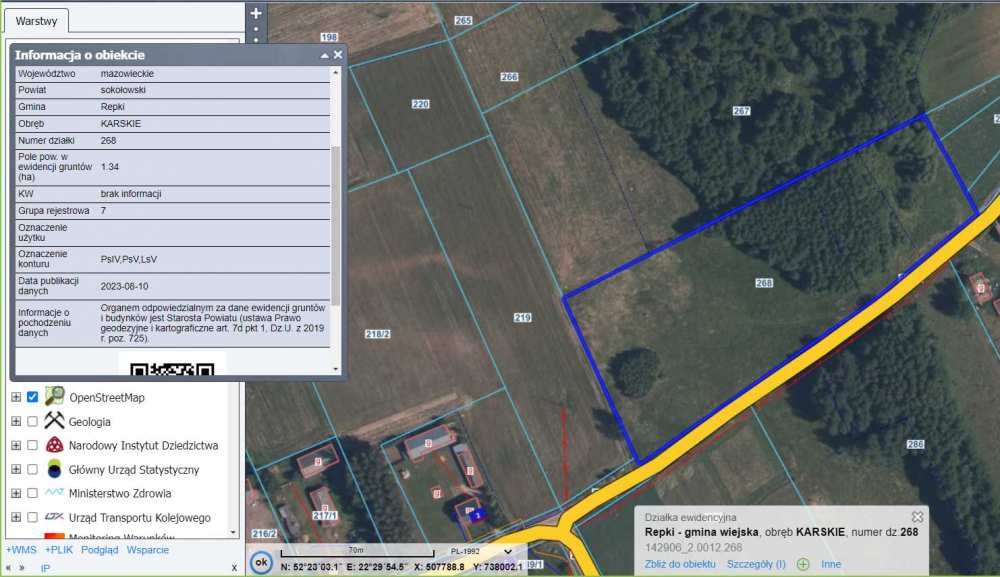Expand the Urząd Transportu Kolejowego group

pos(16,517)
